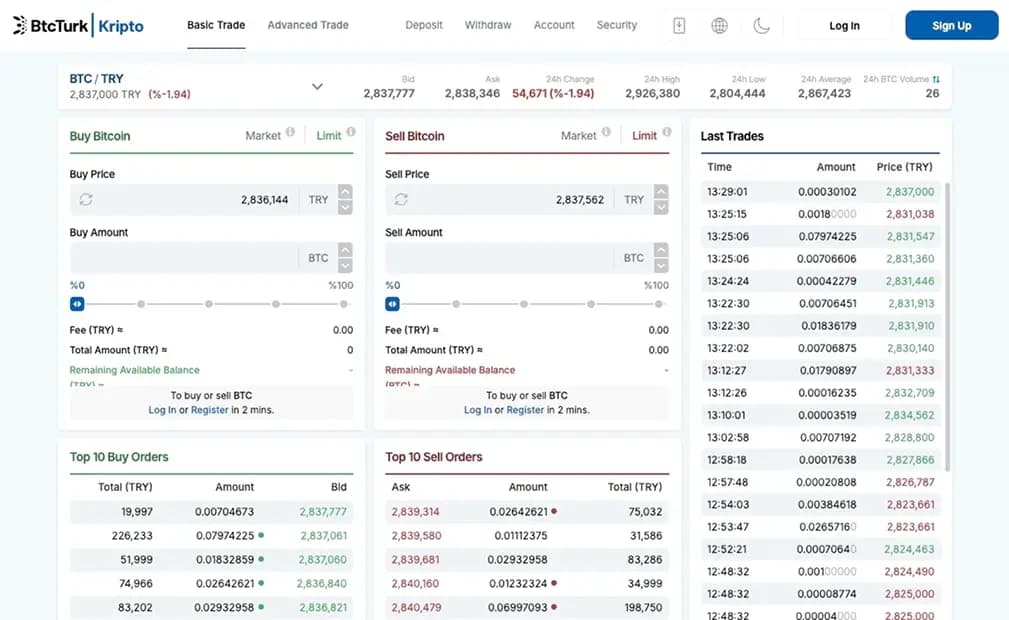Click the Sell amount percentage slider handle

point(393,304)
